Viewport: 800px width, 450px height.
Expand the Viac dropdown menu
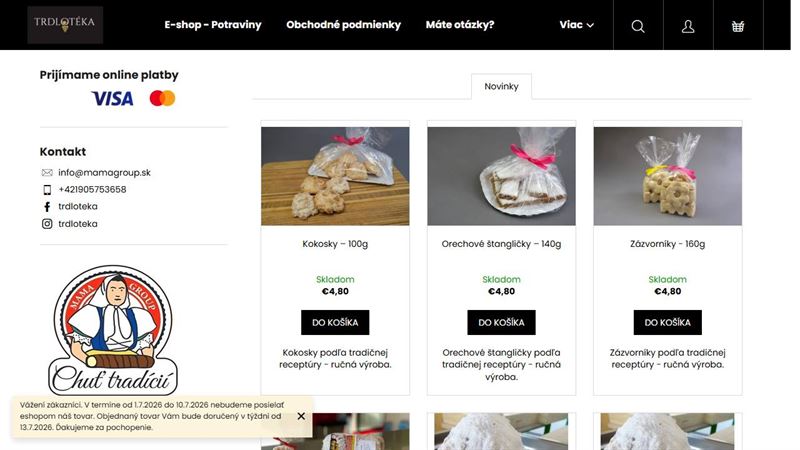[x=576, y=24]
